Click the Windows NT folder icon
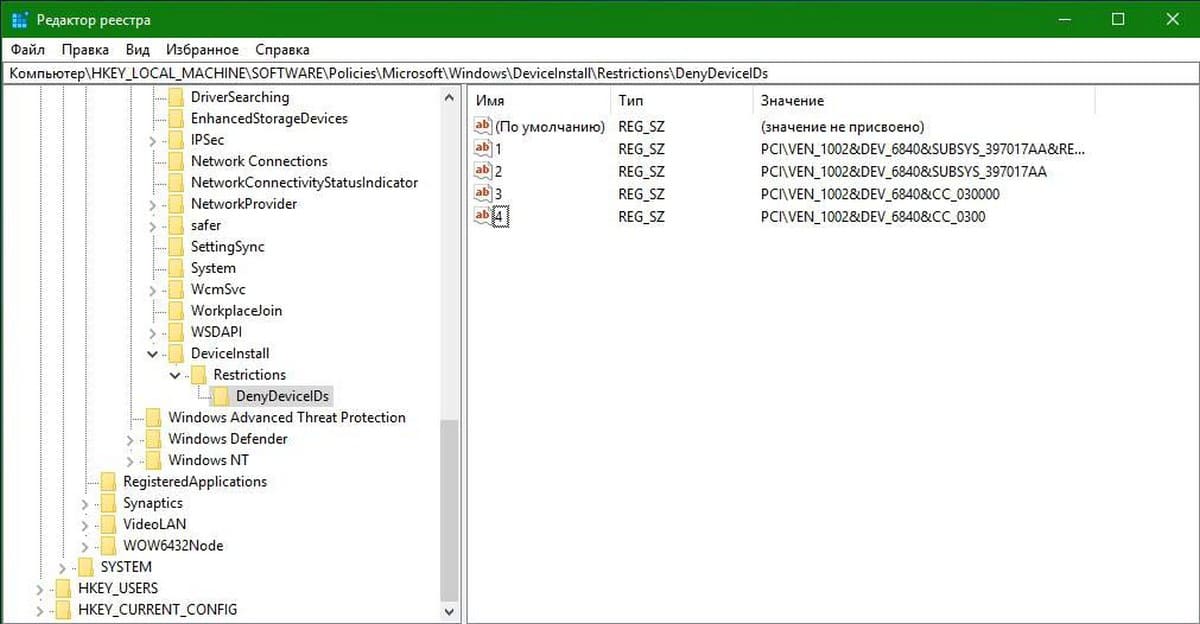This screenshot has width=1200, height=624. coord(153,460)
